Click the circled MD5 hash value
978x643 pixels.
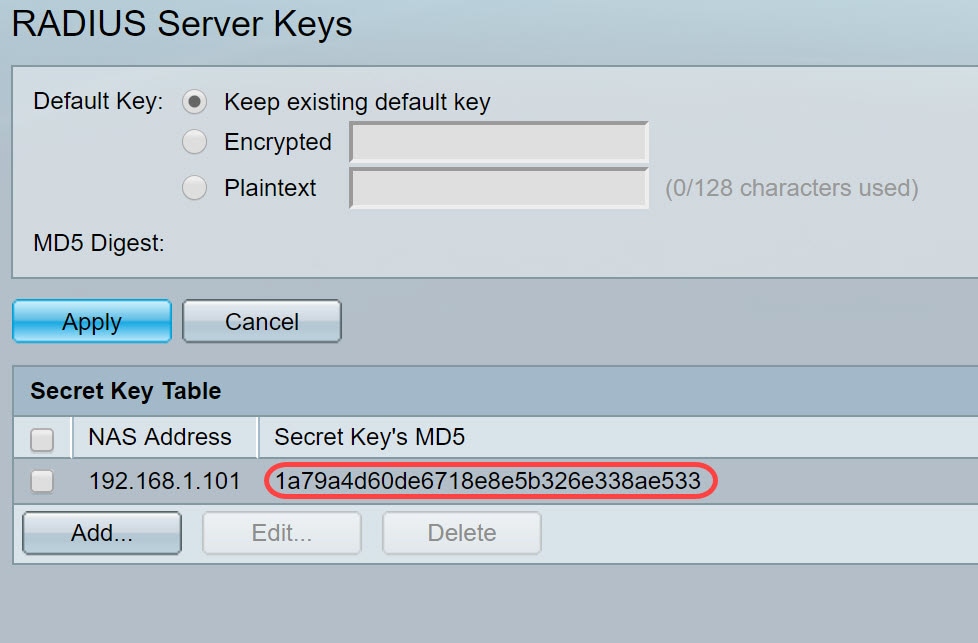click(489, 482)
